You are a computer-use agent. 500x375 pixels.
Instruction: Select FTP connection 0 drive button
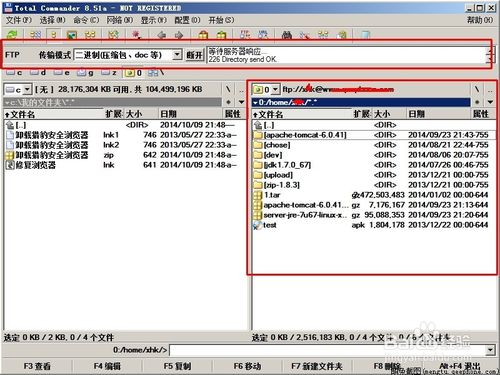pos(133,73)
